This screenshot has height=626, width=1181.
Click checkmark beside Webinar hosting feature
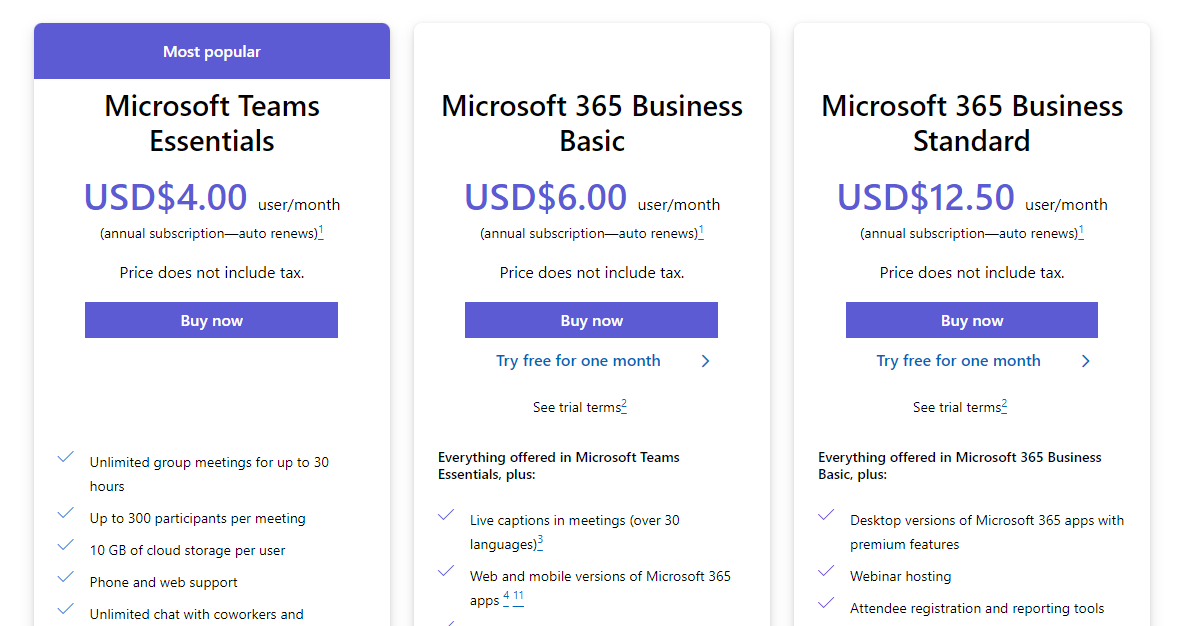(x=826, y=570)
